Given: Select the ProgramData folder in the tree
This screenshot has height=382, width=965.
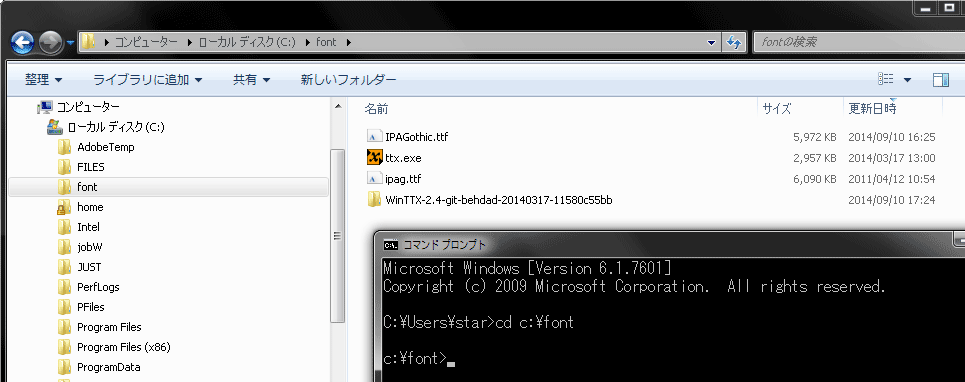Looking at the screenshot, I should coord(108,367).
